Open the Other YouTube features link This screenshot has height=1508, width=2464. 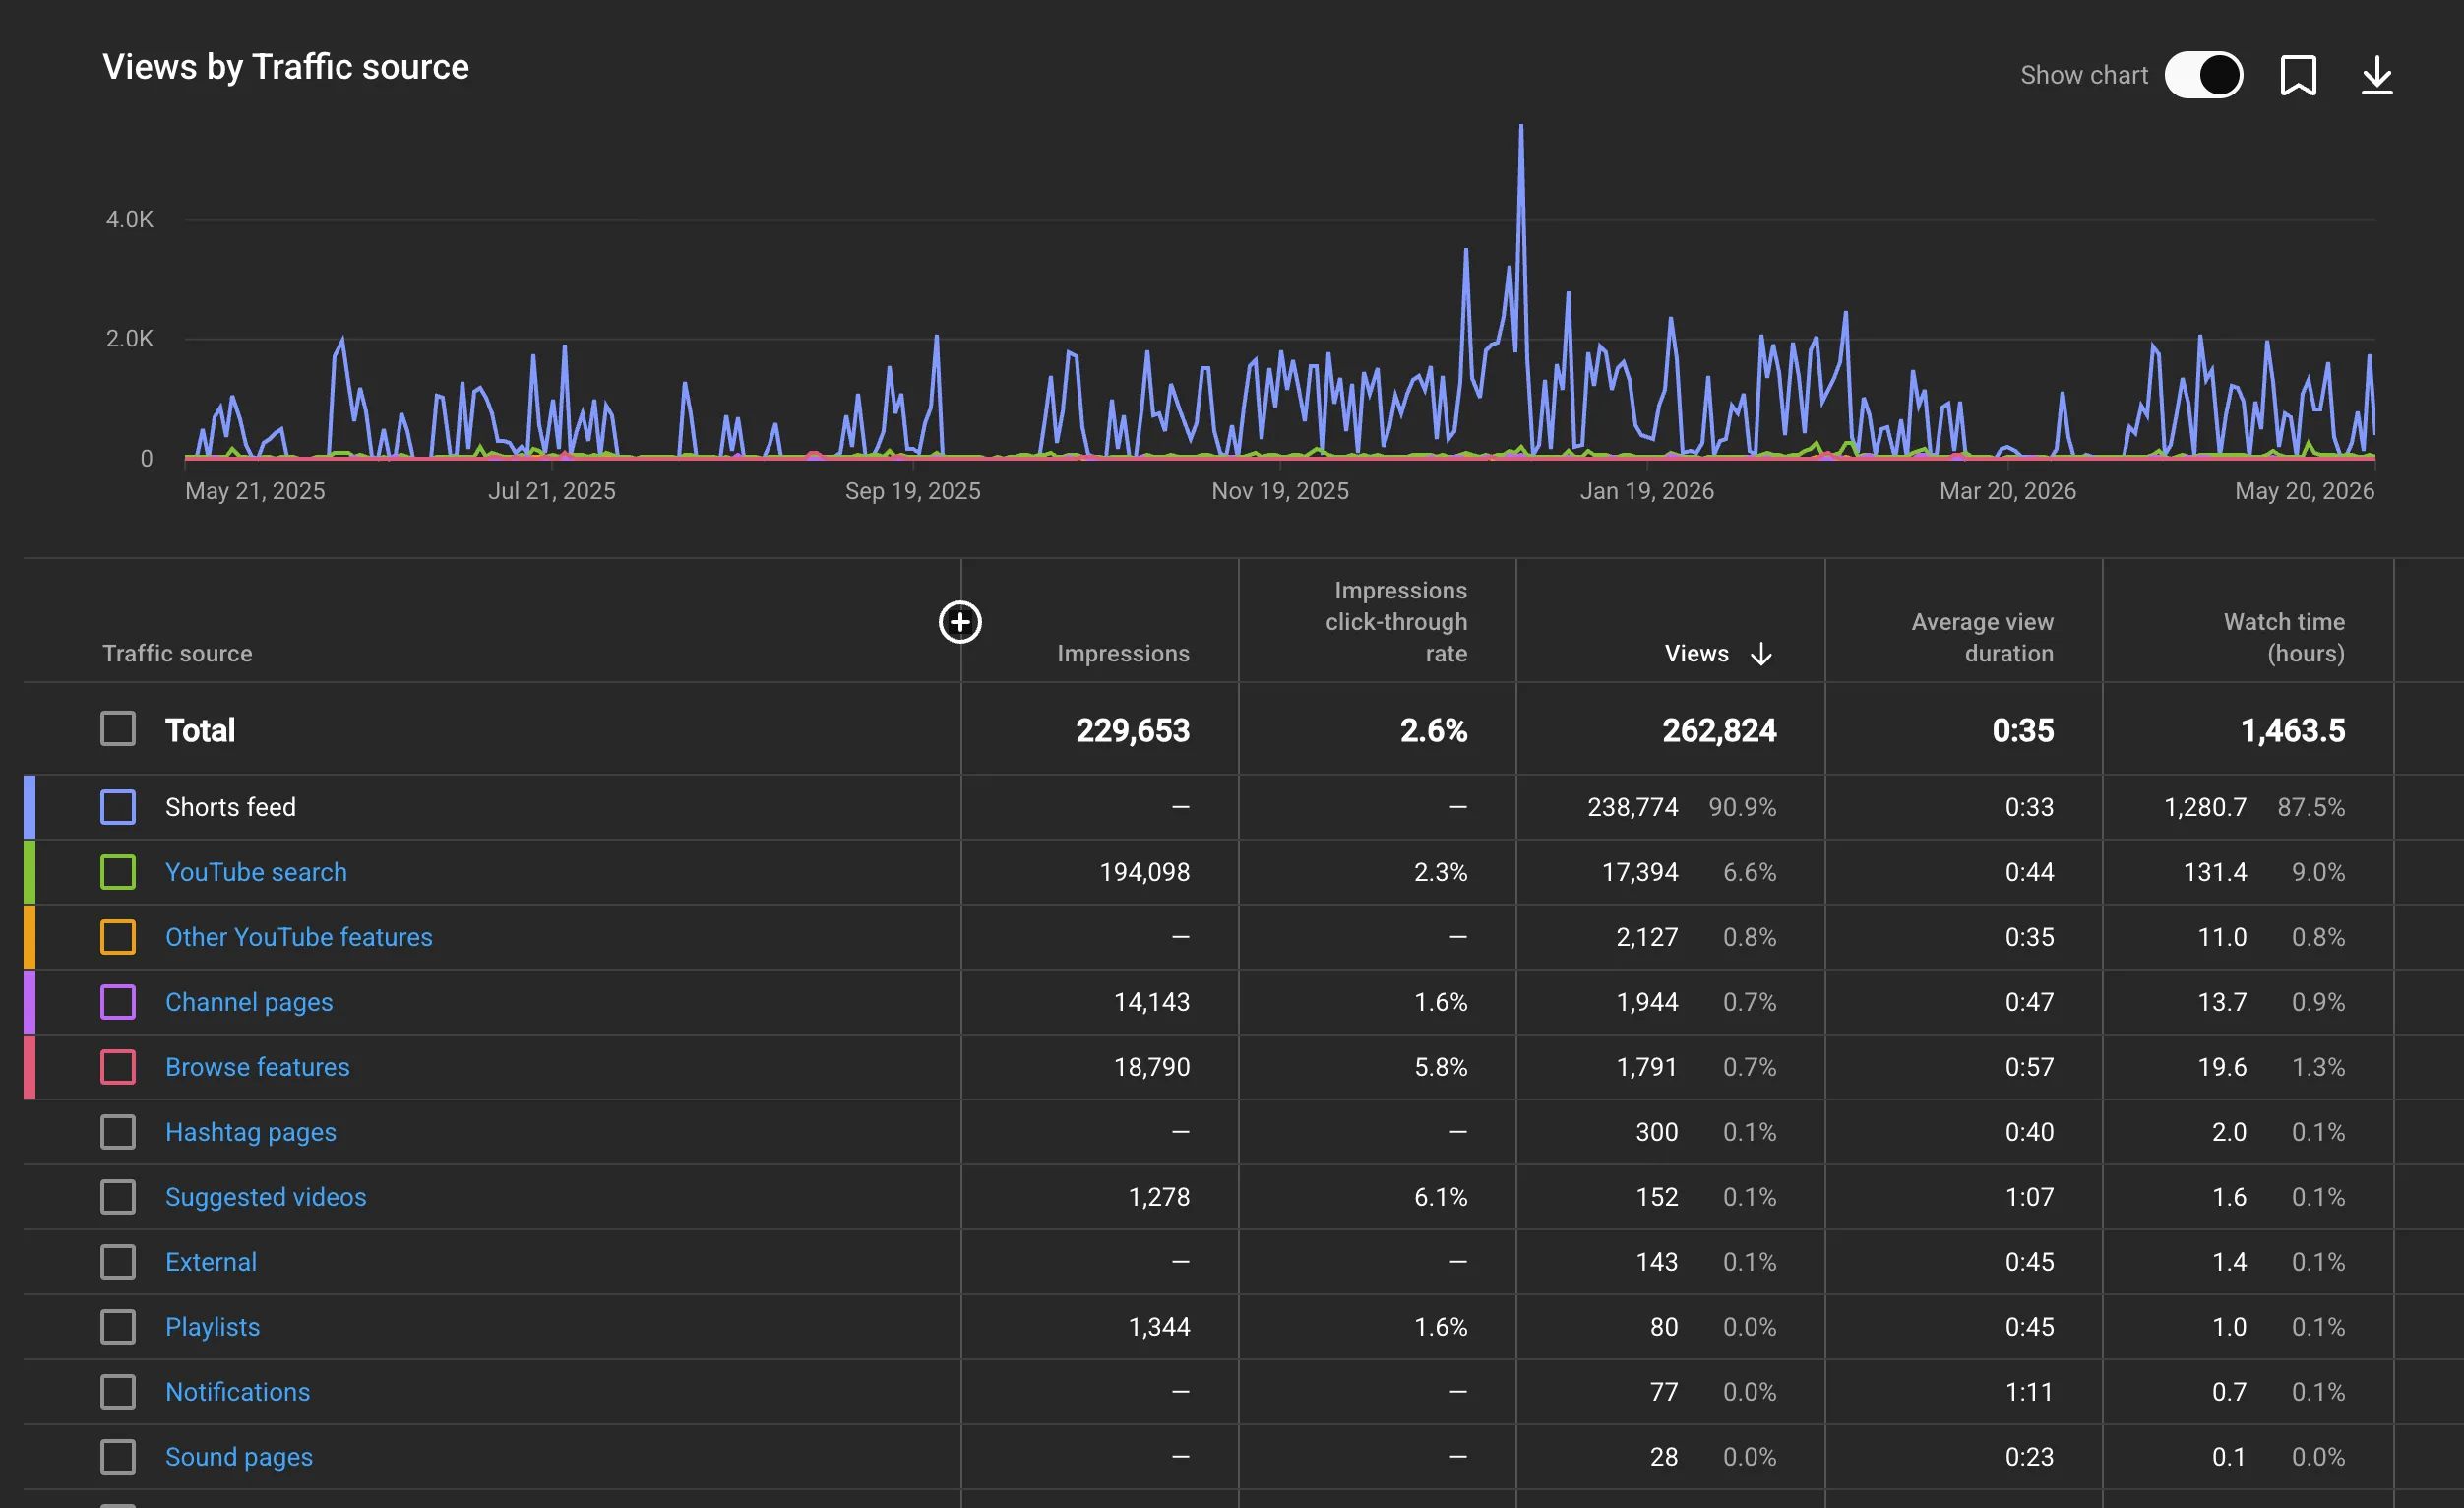click(x=299, y=937)
